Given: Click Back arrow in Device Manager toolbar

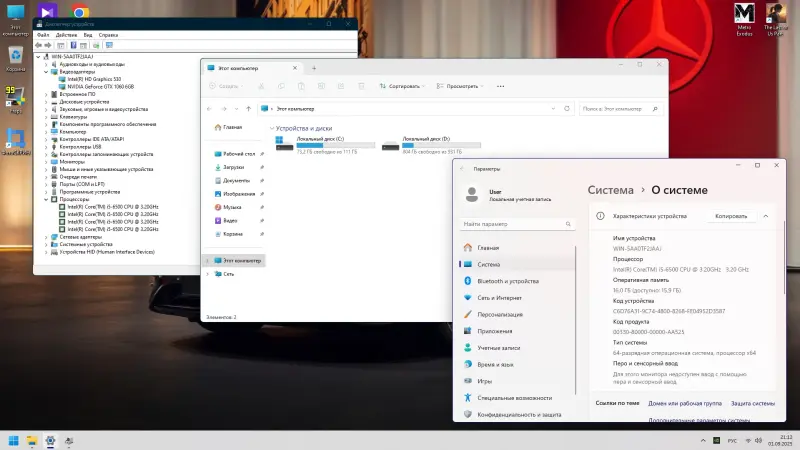Looking at the screenshot, I should pyautogui.click(x=39, y=45).
